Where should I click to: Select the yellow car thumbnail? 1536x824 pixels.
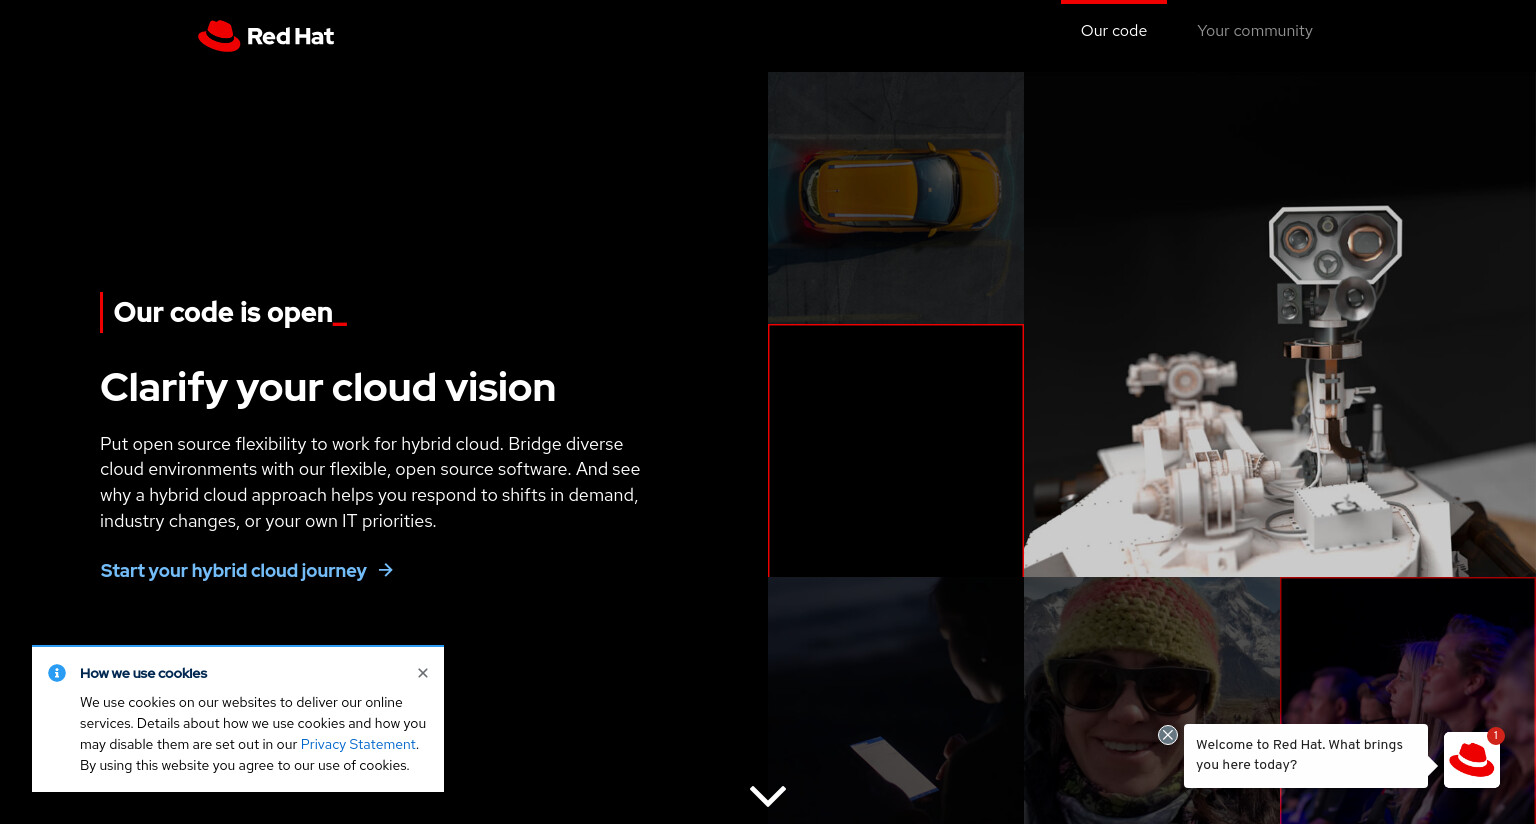pos(896,197)
